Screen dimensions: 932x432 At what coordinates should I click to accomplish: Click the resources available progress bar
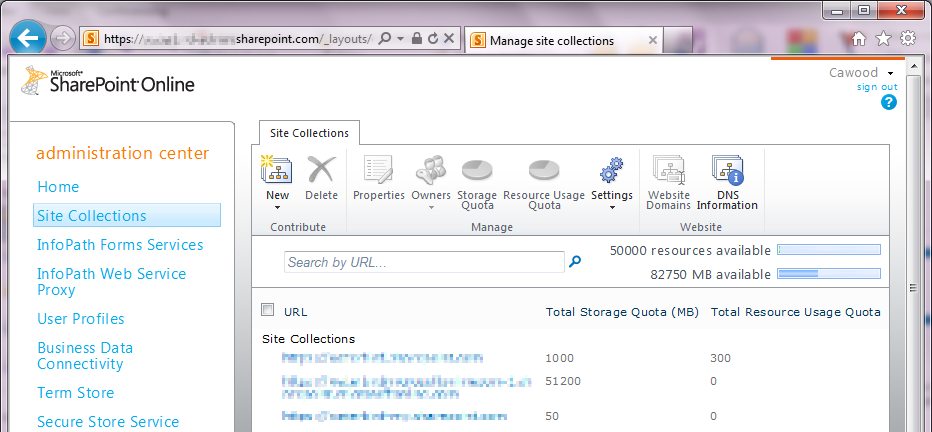(x=829, y=250)
